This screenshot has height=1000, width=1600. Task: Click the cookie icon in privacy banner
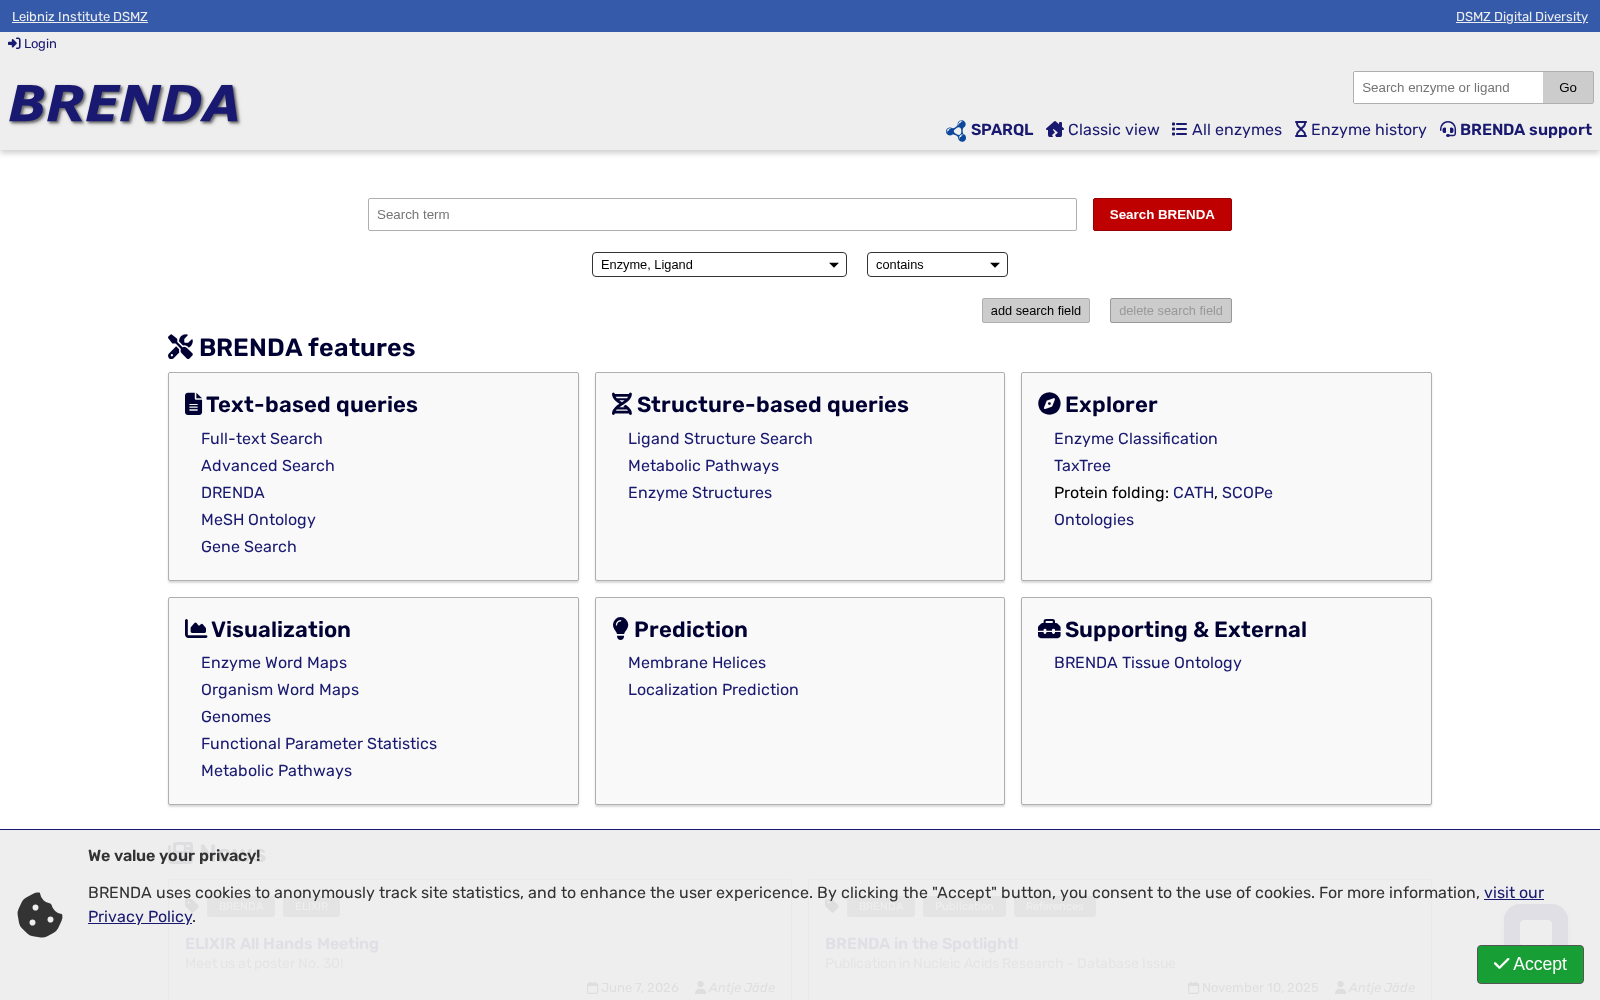(40, 915)
